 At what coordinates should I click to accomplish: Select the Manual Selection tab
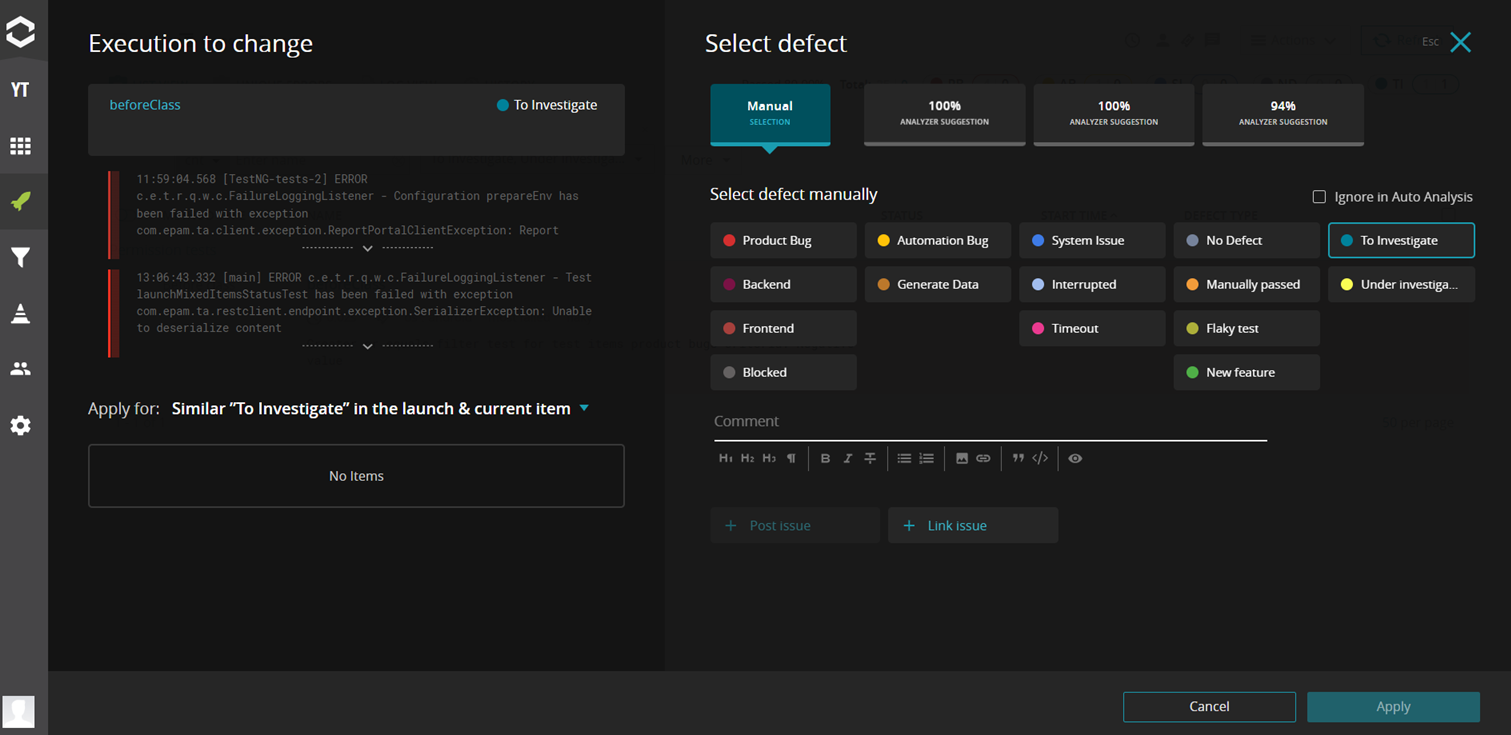[x=770, y=113]
